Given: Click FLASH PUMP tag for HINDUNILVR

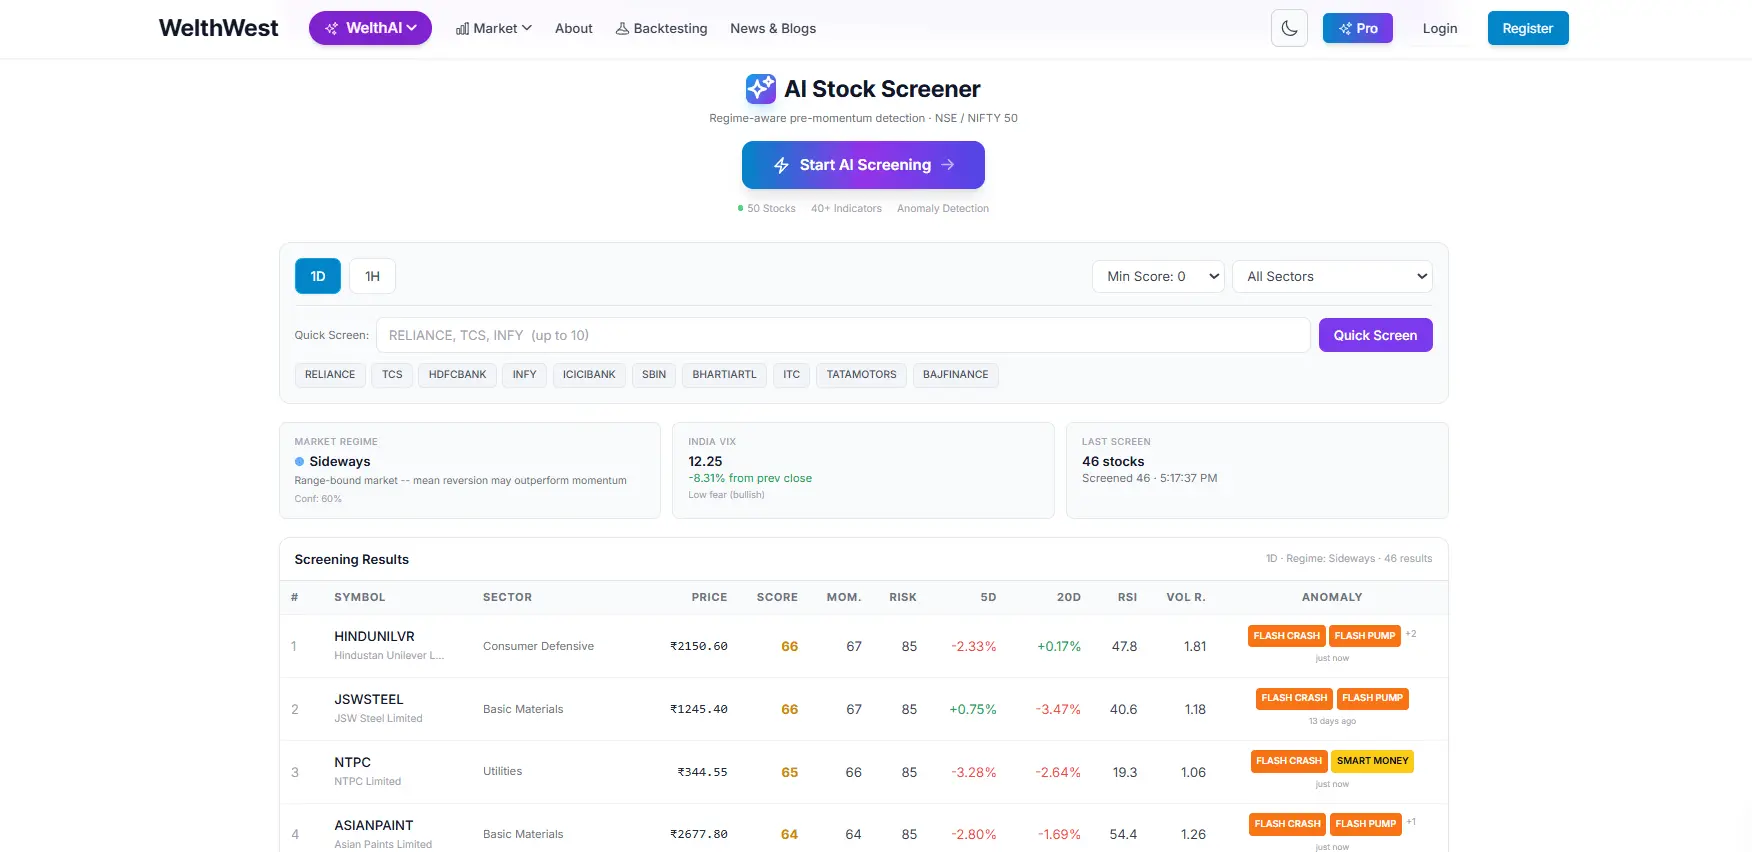Looking at the screenshot, I should 1365,636.
